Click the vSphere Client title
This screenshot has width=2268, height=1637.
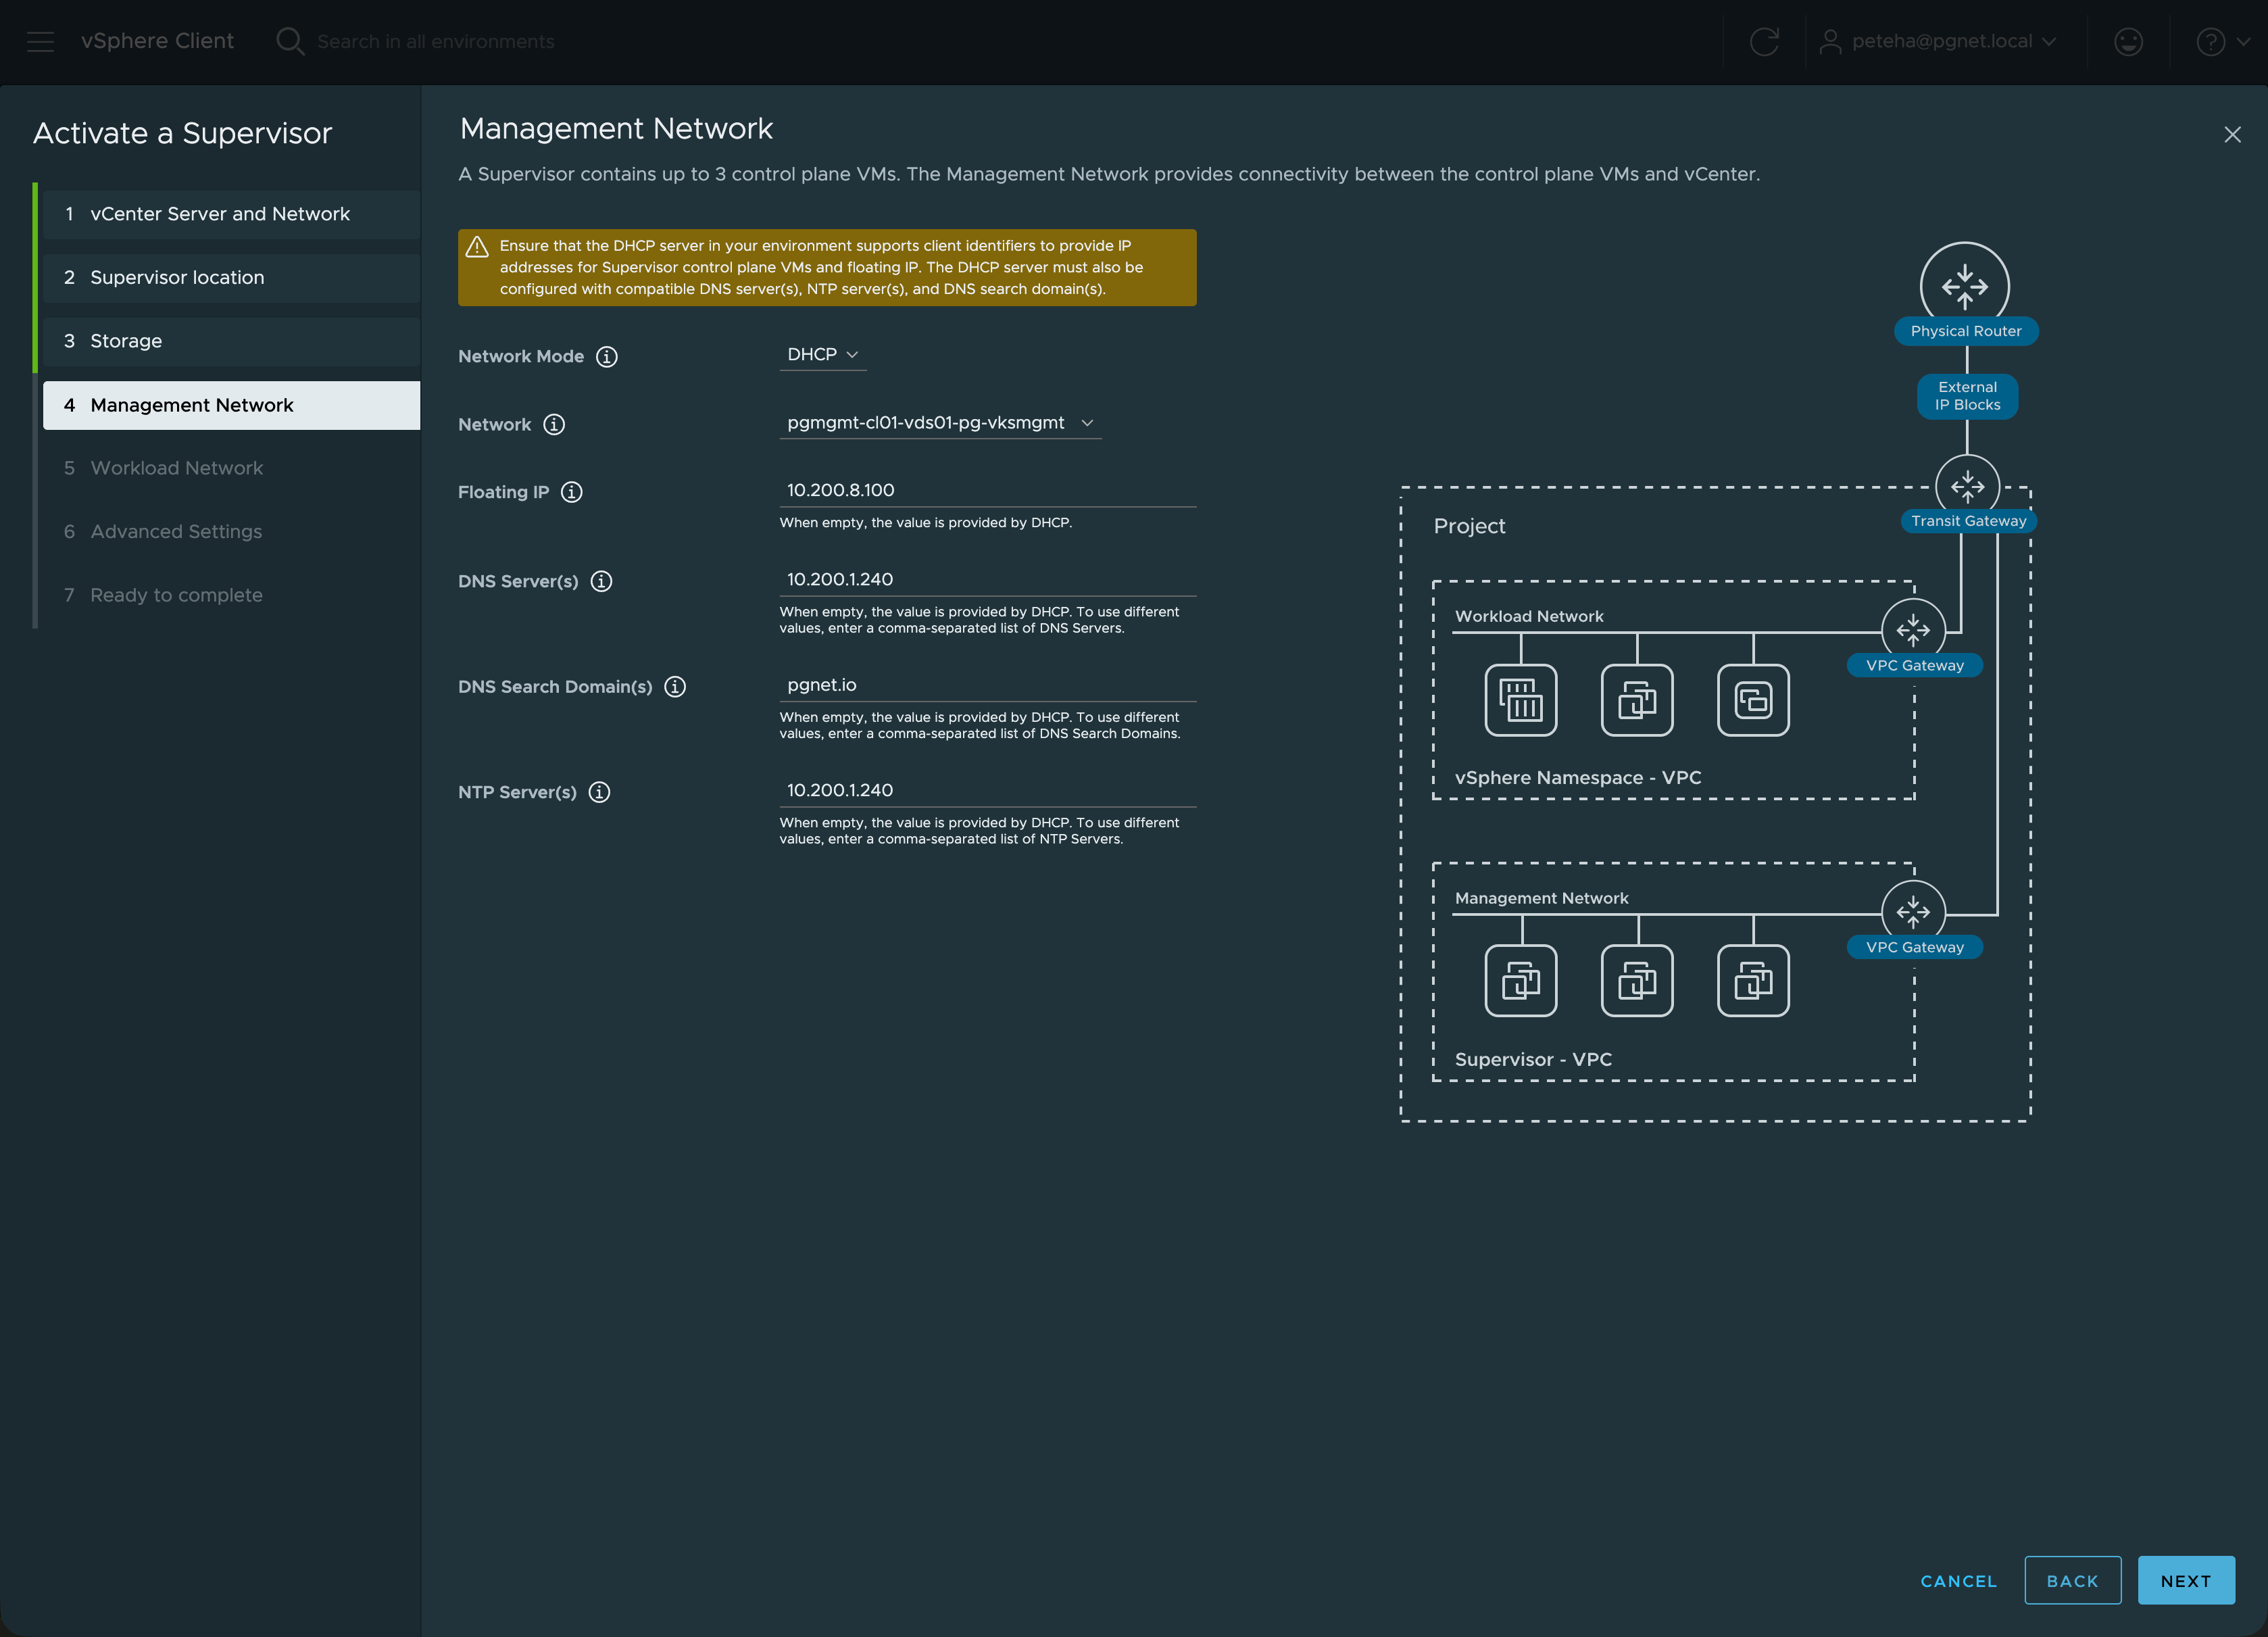click(x=157, y=41)
